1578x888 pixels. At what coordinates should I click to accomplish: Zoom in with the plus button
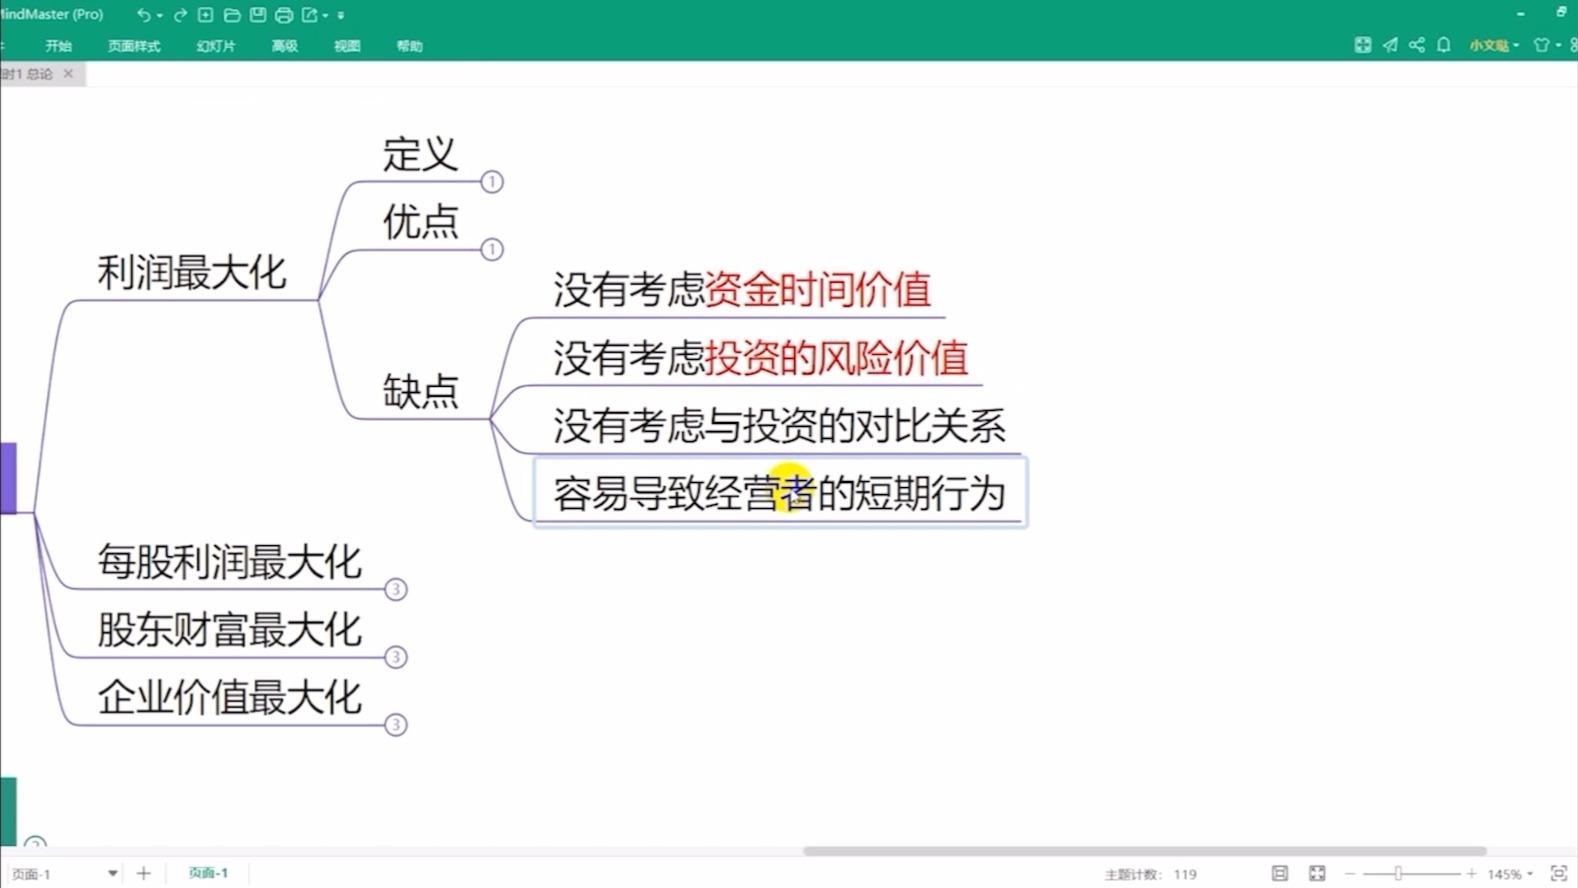pyautogui.click(x=1472, y=874)
